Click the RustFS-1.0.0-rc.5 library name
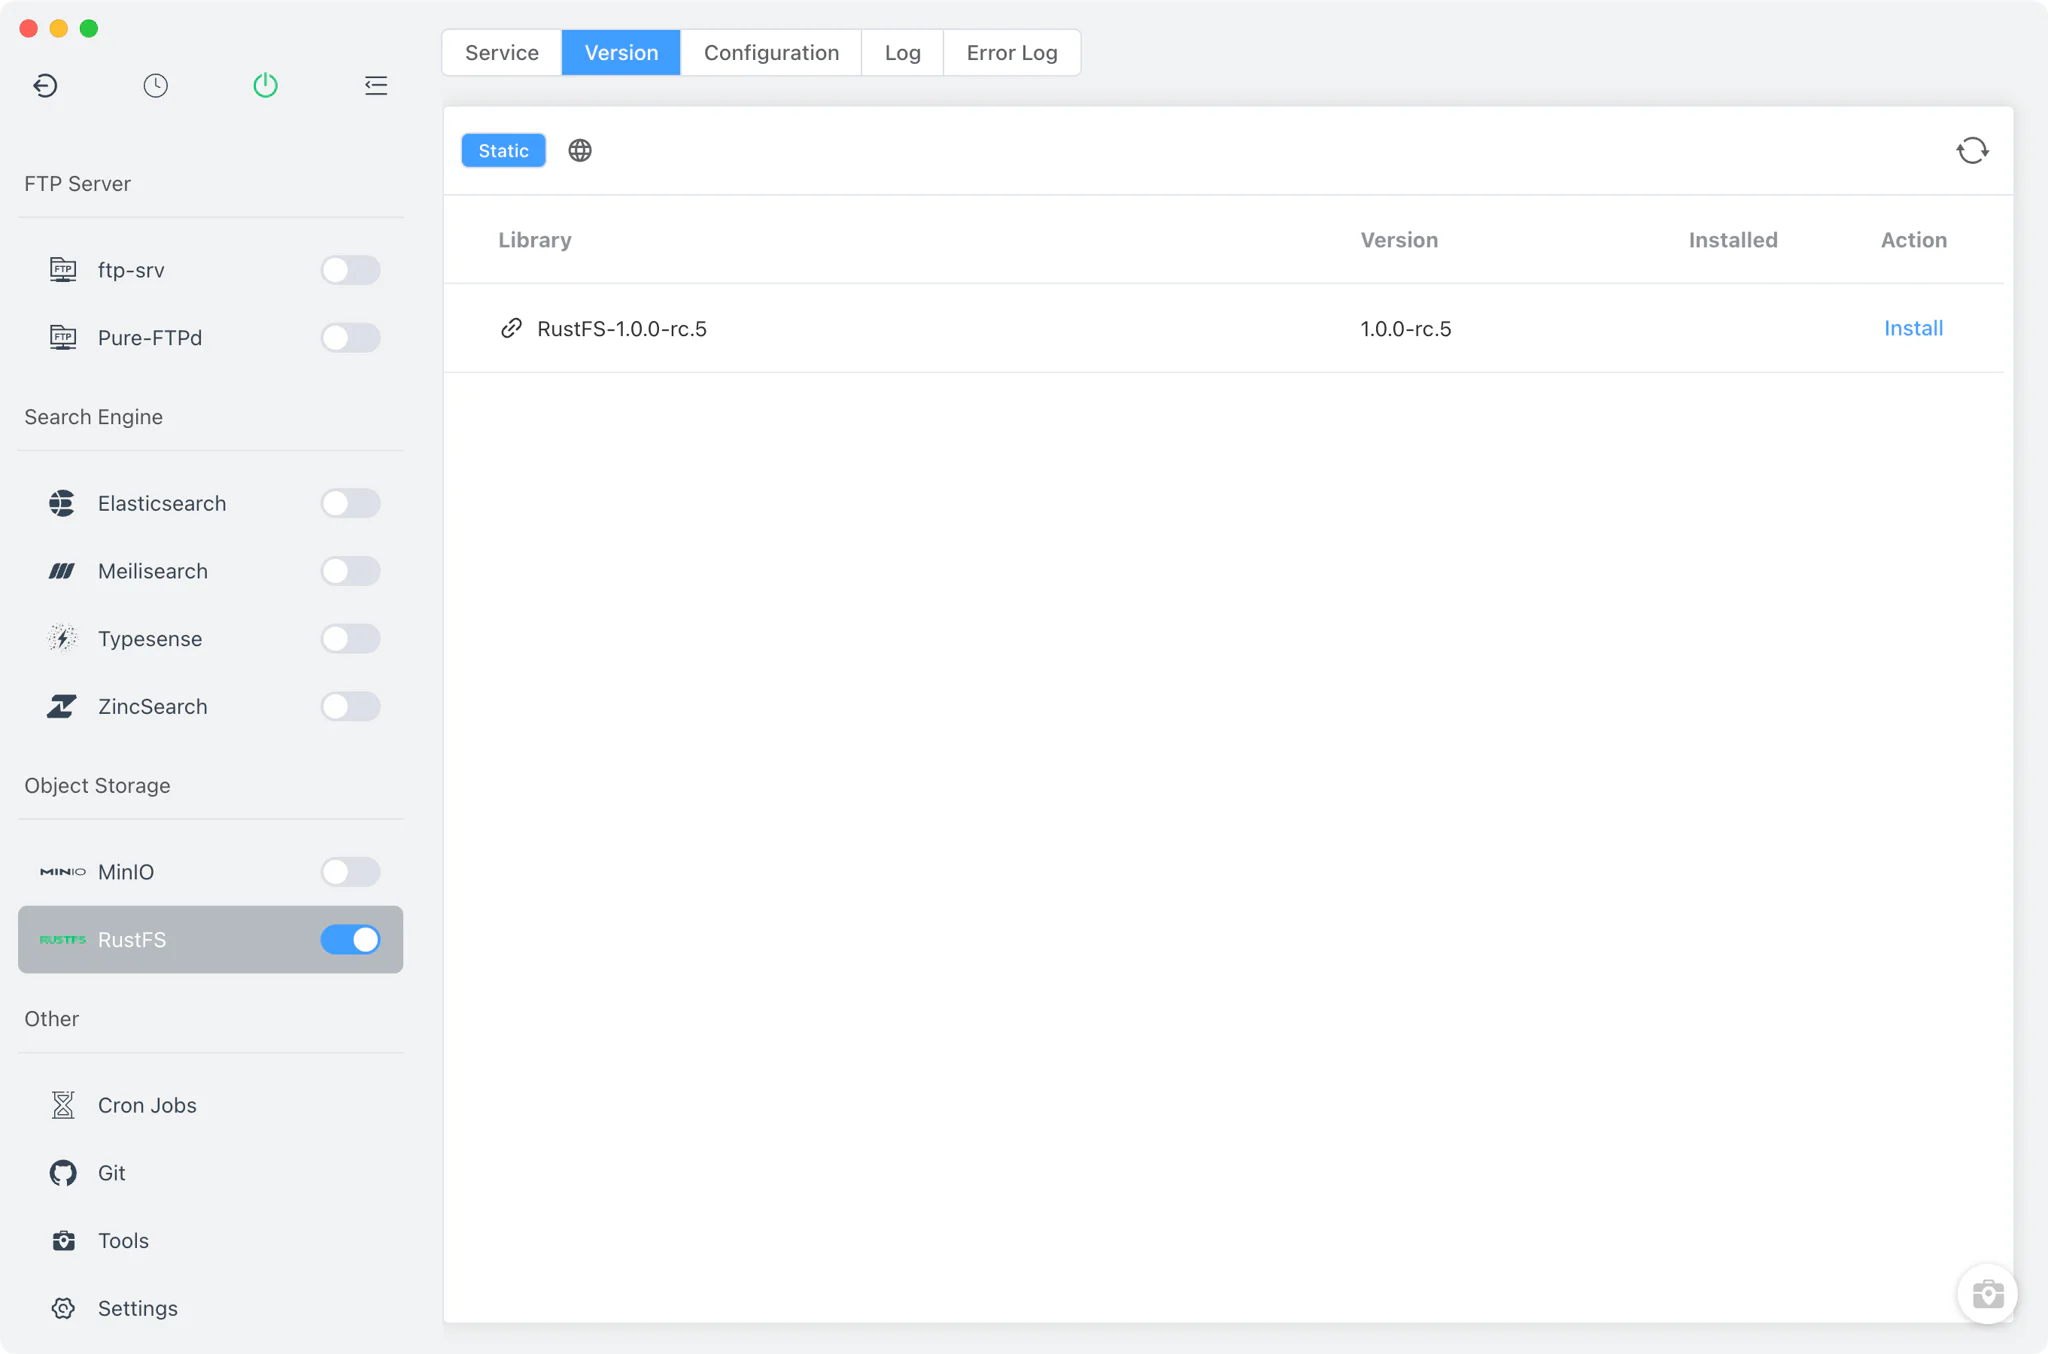The image size is (2048, 1354). [622, 328]
